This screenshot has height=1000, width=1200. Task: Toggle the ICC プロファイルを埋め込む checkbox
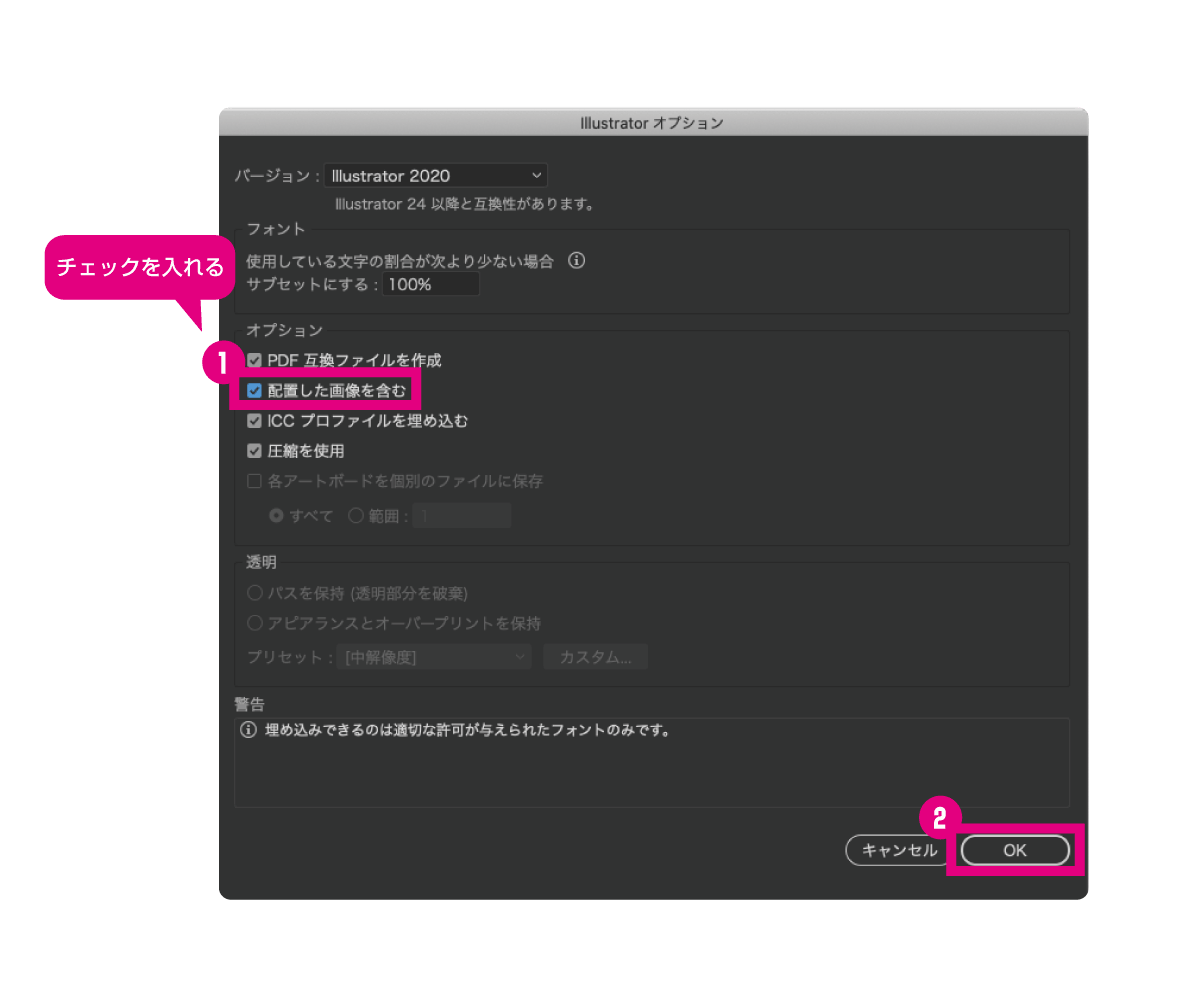[254, 421]
